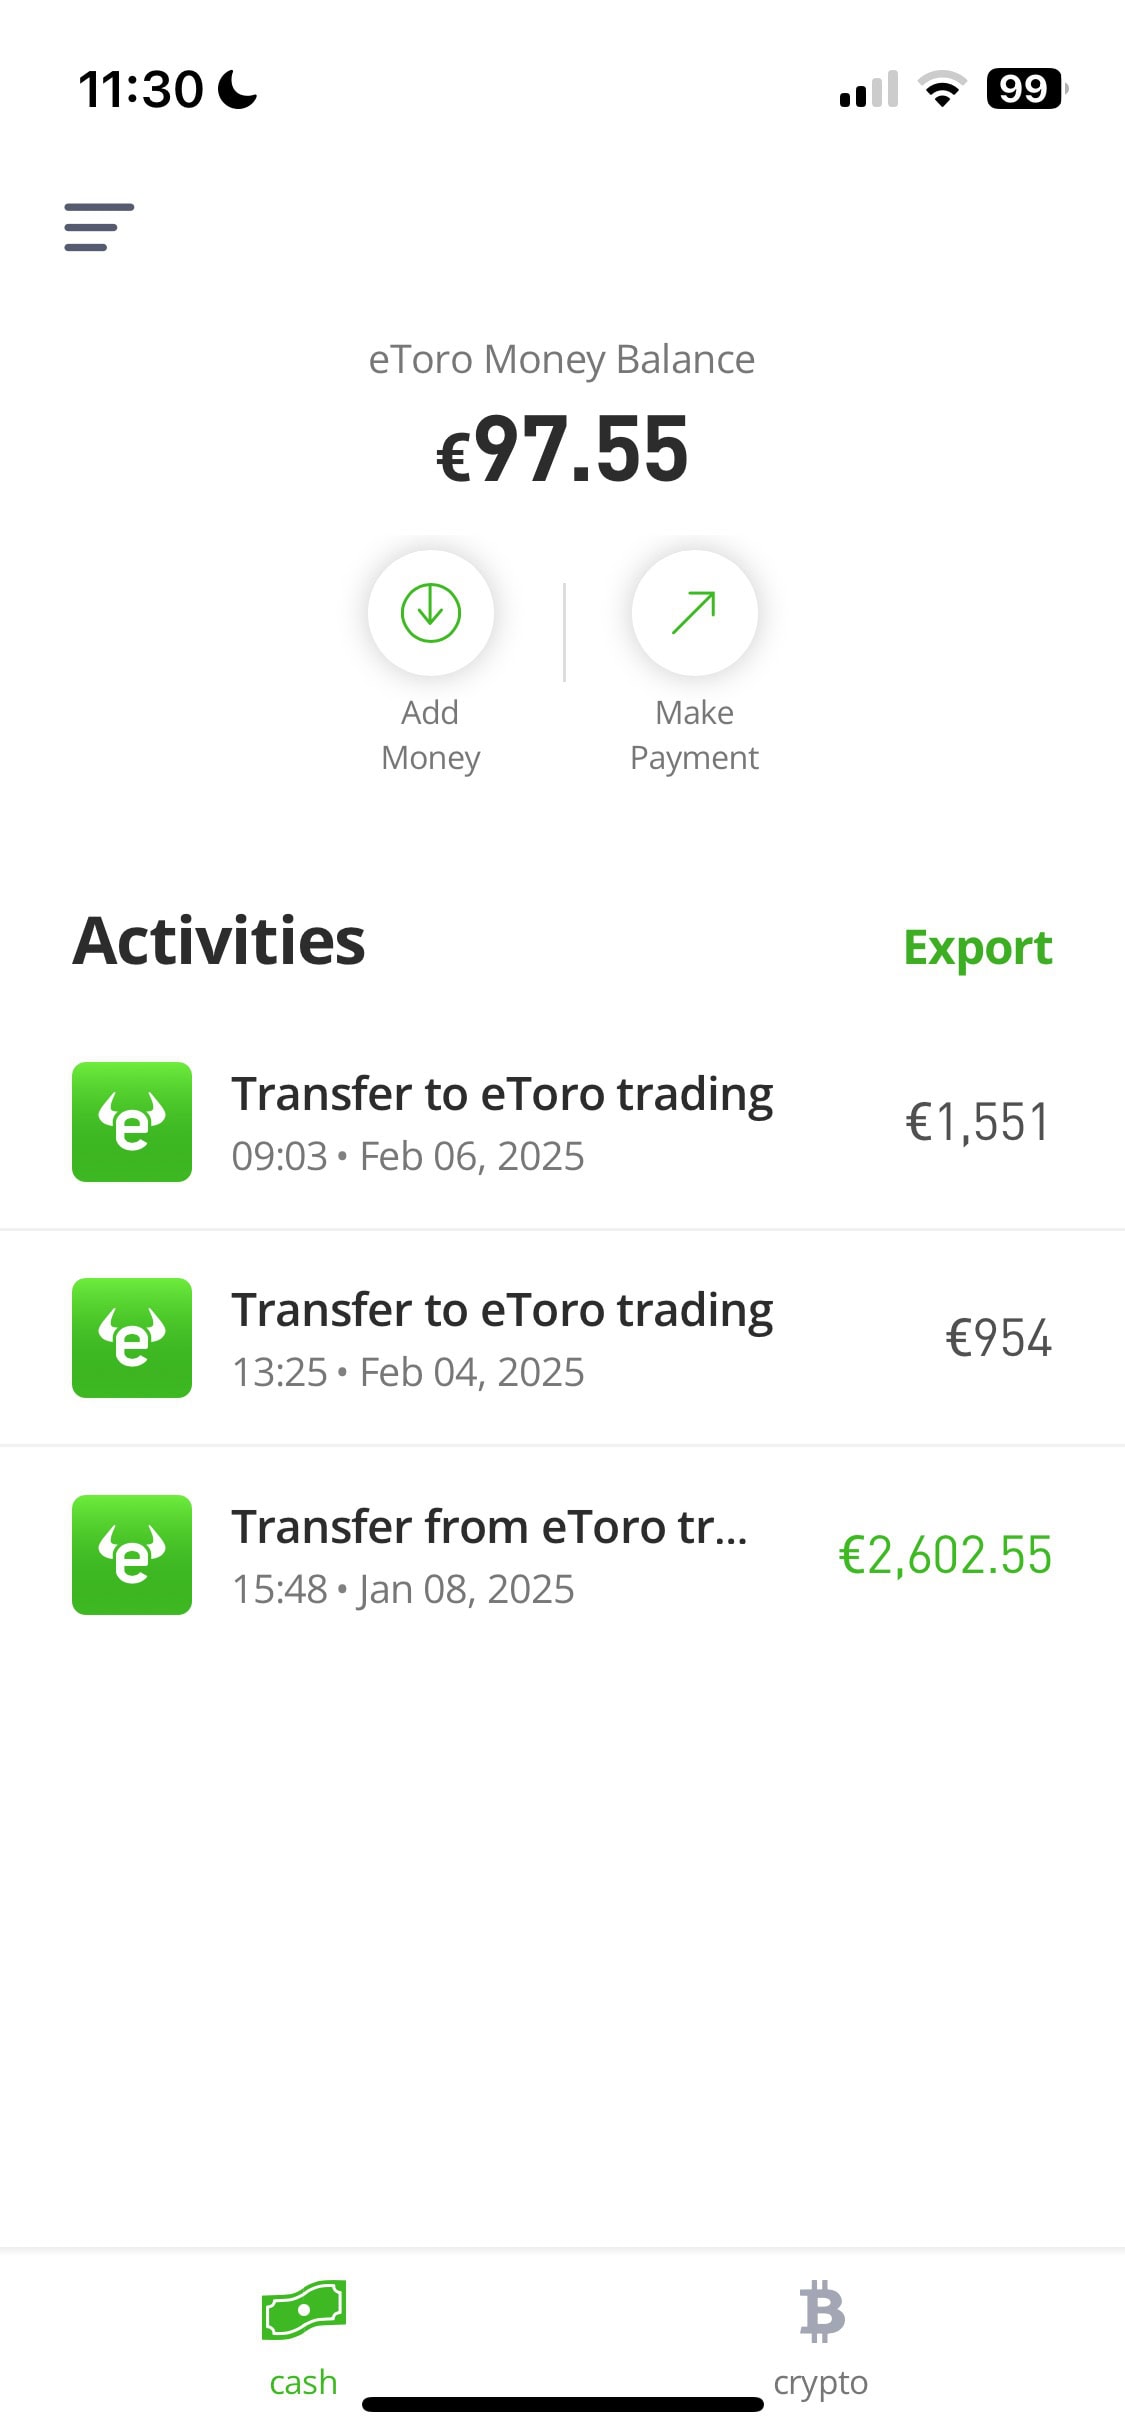
Task: Tap the €97.55 balance amount
Action: pyautogui.click(x=562, y=450)
